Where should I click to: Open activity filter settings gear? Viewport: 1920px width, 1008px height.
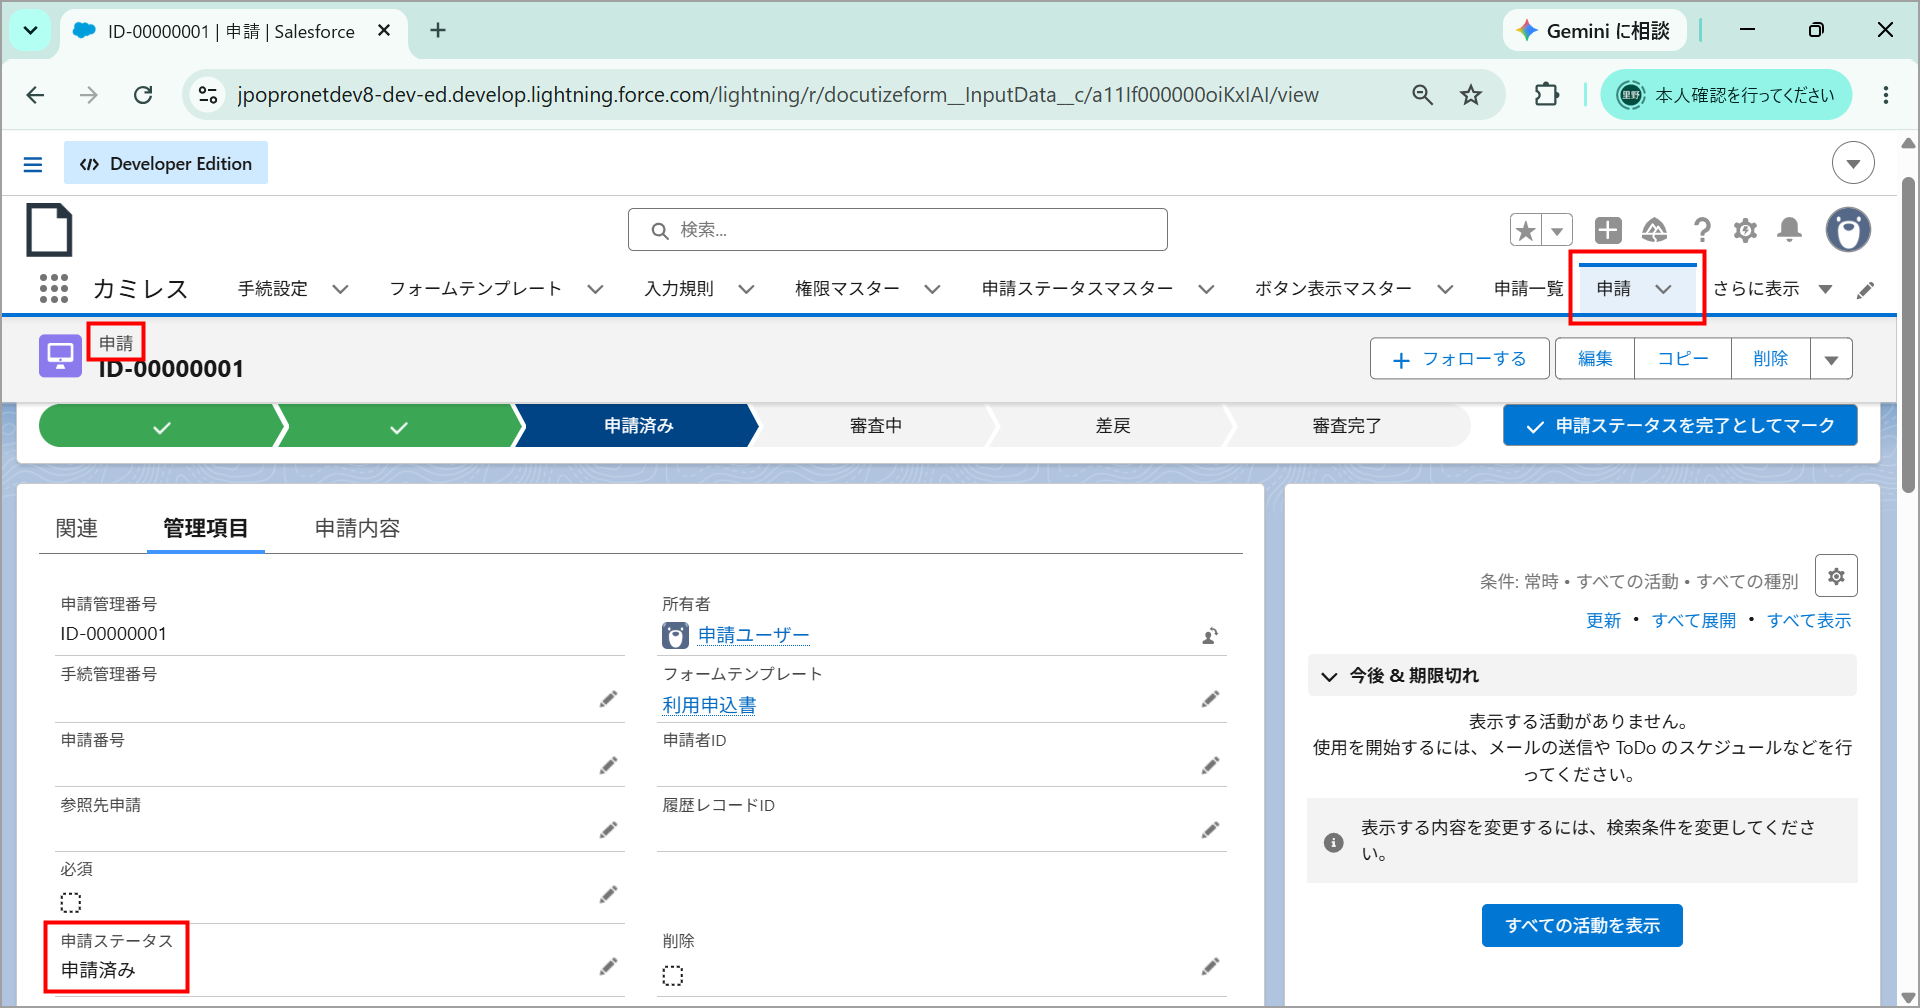(x=1836, y=576)
